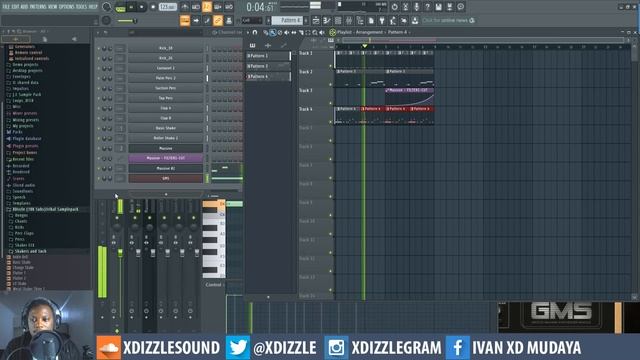Open mixer shortcut icon
640x360 pixels.
[x=349, y=20]
